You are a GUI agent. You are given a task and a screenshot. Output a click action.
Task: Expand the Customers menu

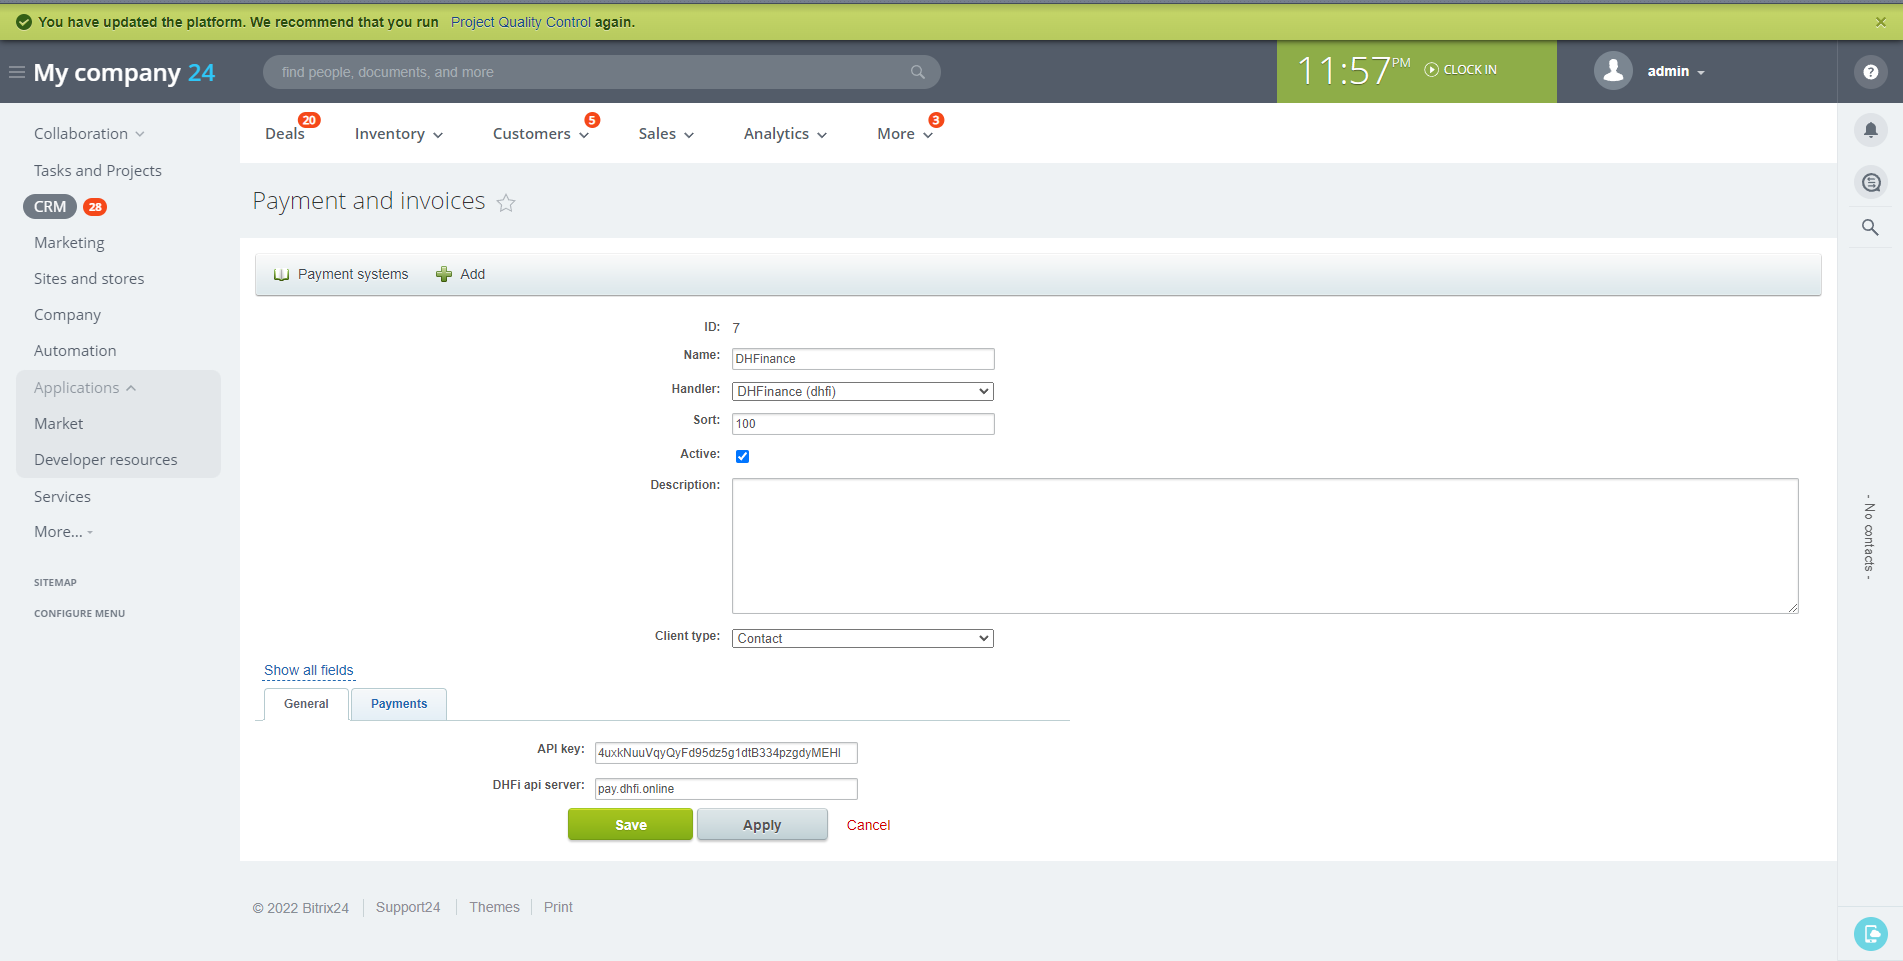(x=540, y=134)
